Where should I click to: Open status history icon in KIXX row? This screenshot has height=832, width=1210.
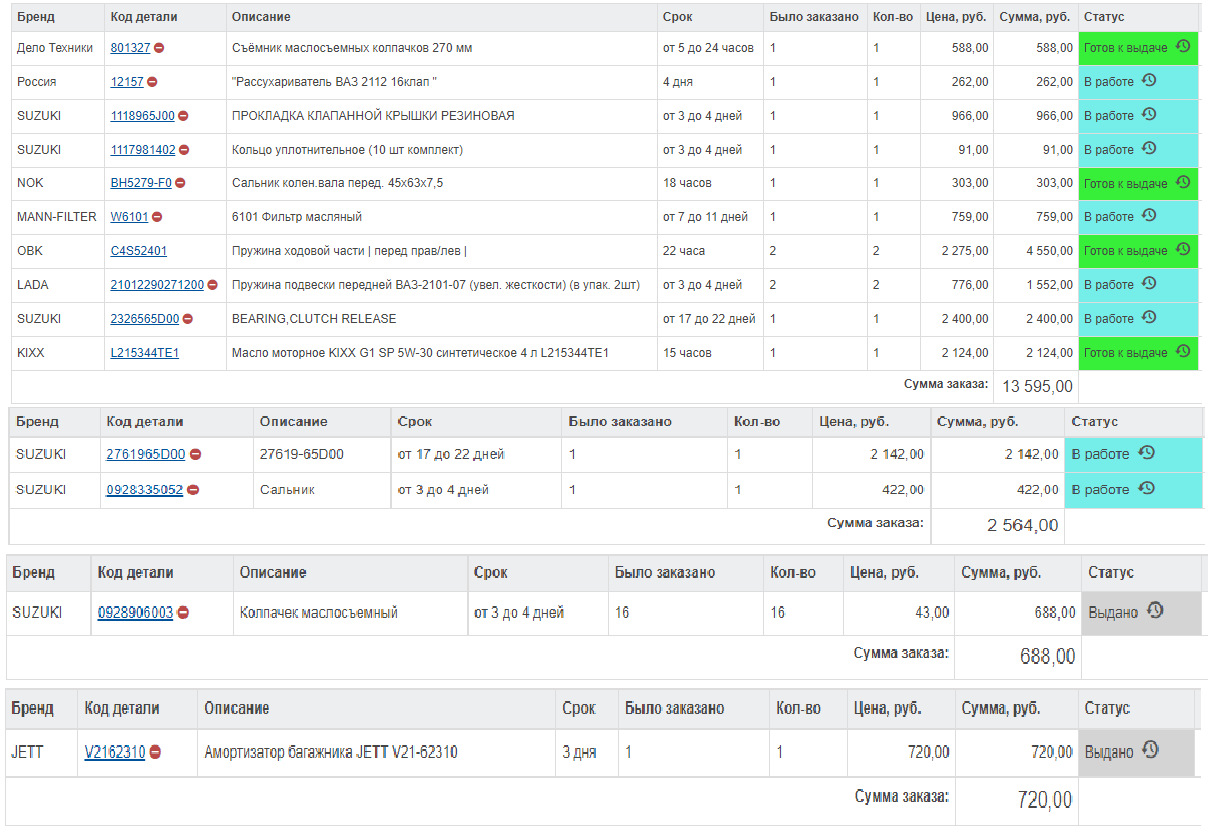(1183, 351)
